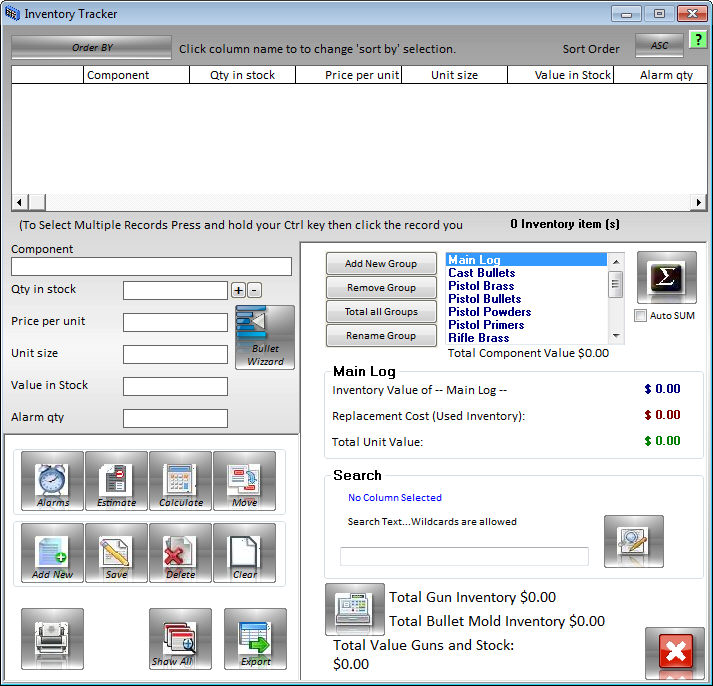Viewport: 713px width, 686px height.
Task: Launch the Bullet Wizzard
Action: (x=265, y=338)
